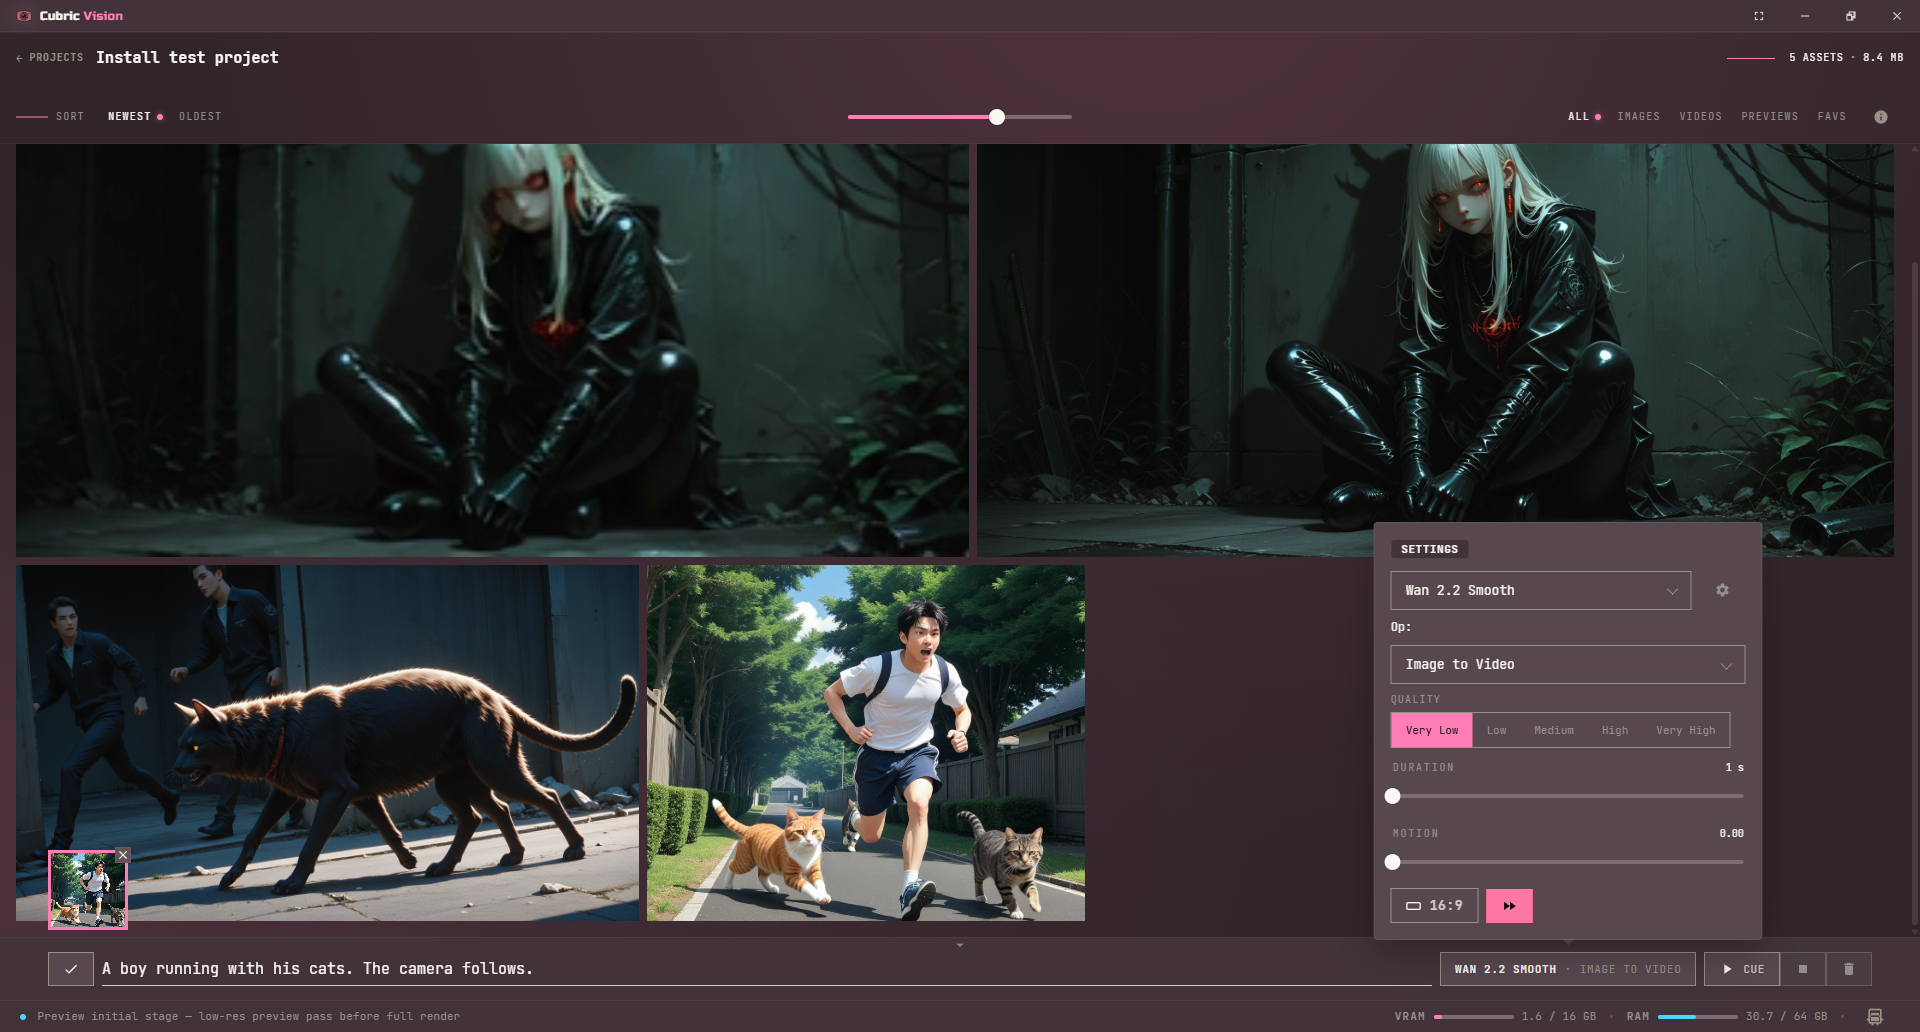Click the stop square button
This screenshot has height=1032, width=1920.
coord(1803,969)
